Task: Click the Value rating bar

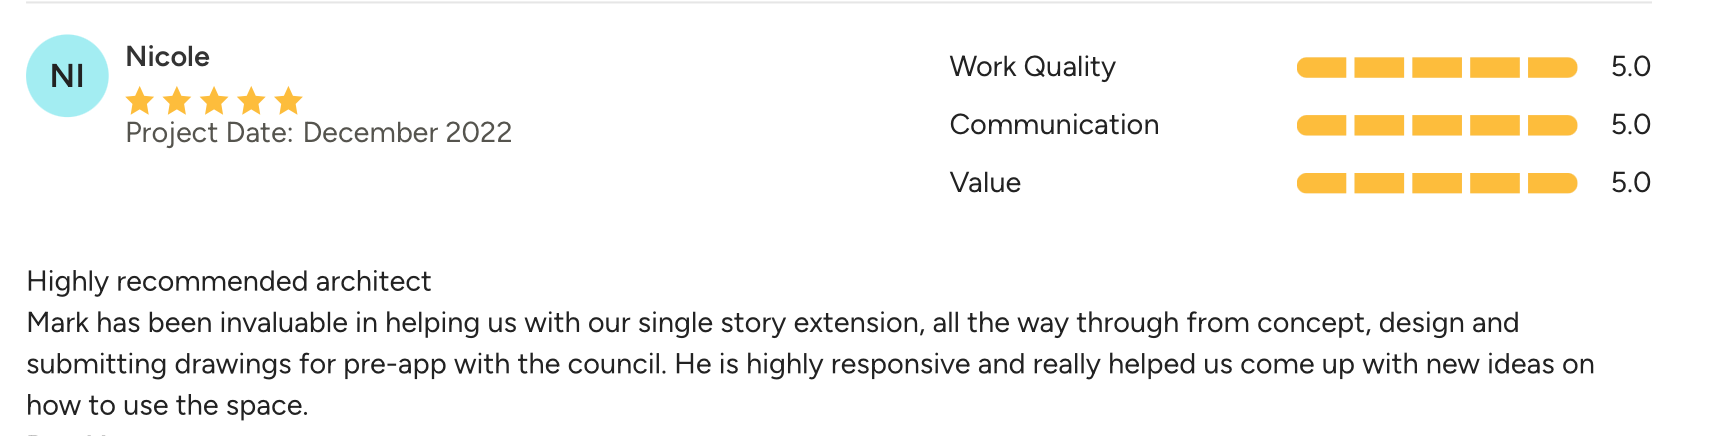Action: click(x=1437, y=184)
